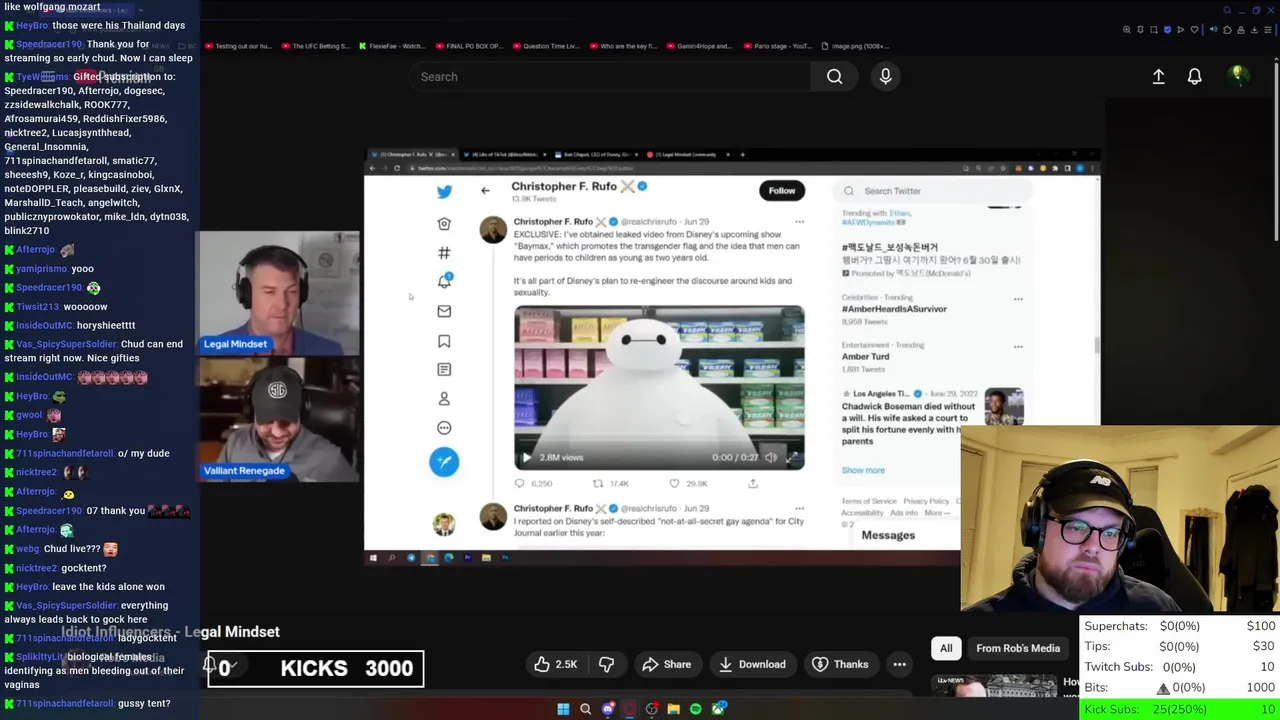The image size is (1280, 720).
Task: Open Spotify from the taskbar
Action: 695,709
